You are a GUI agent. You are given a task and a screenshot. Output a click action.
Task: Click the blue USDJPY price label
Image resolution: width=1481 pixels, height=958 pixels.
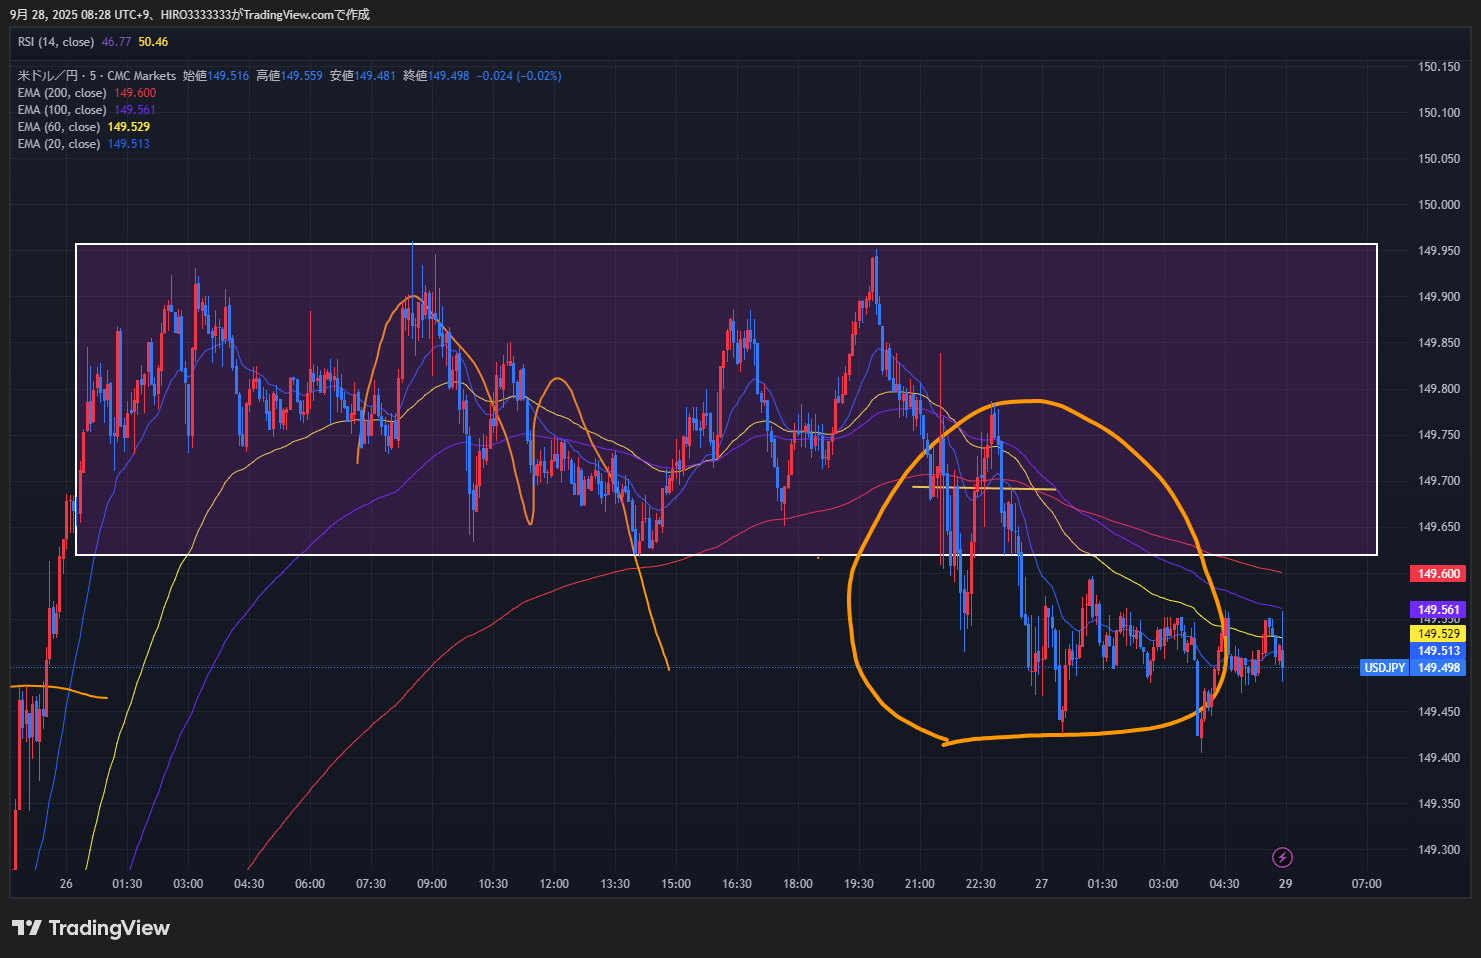click(x=1384, y=668)
